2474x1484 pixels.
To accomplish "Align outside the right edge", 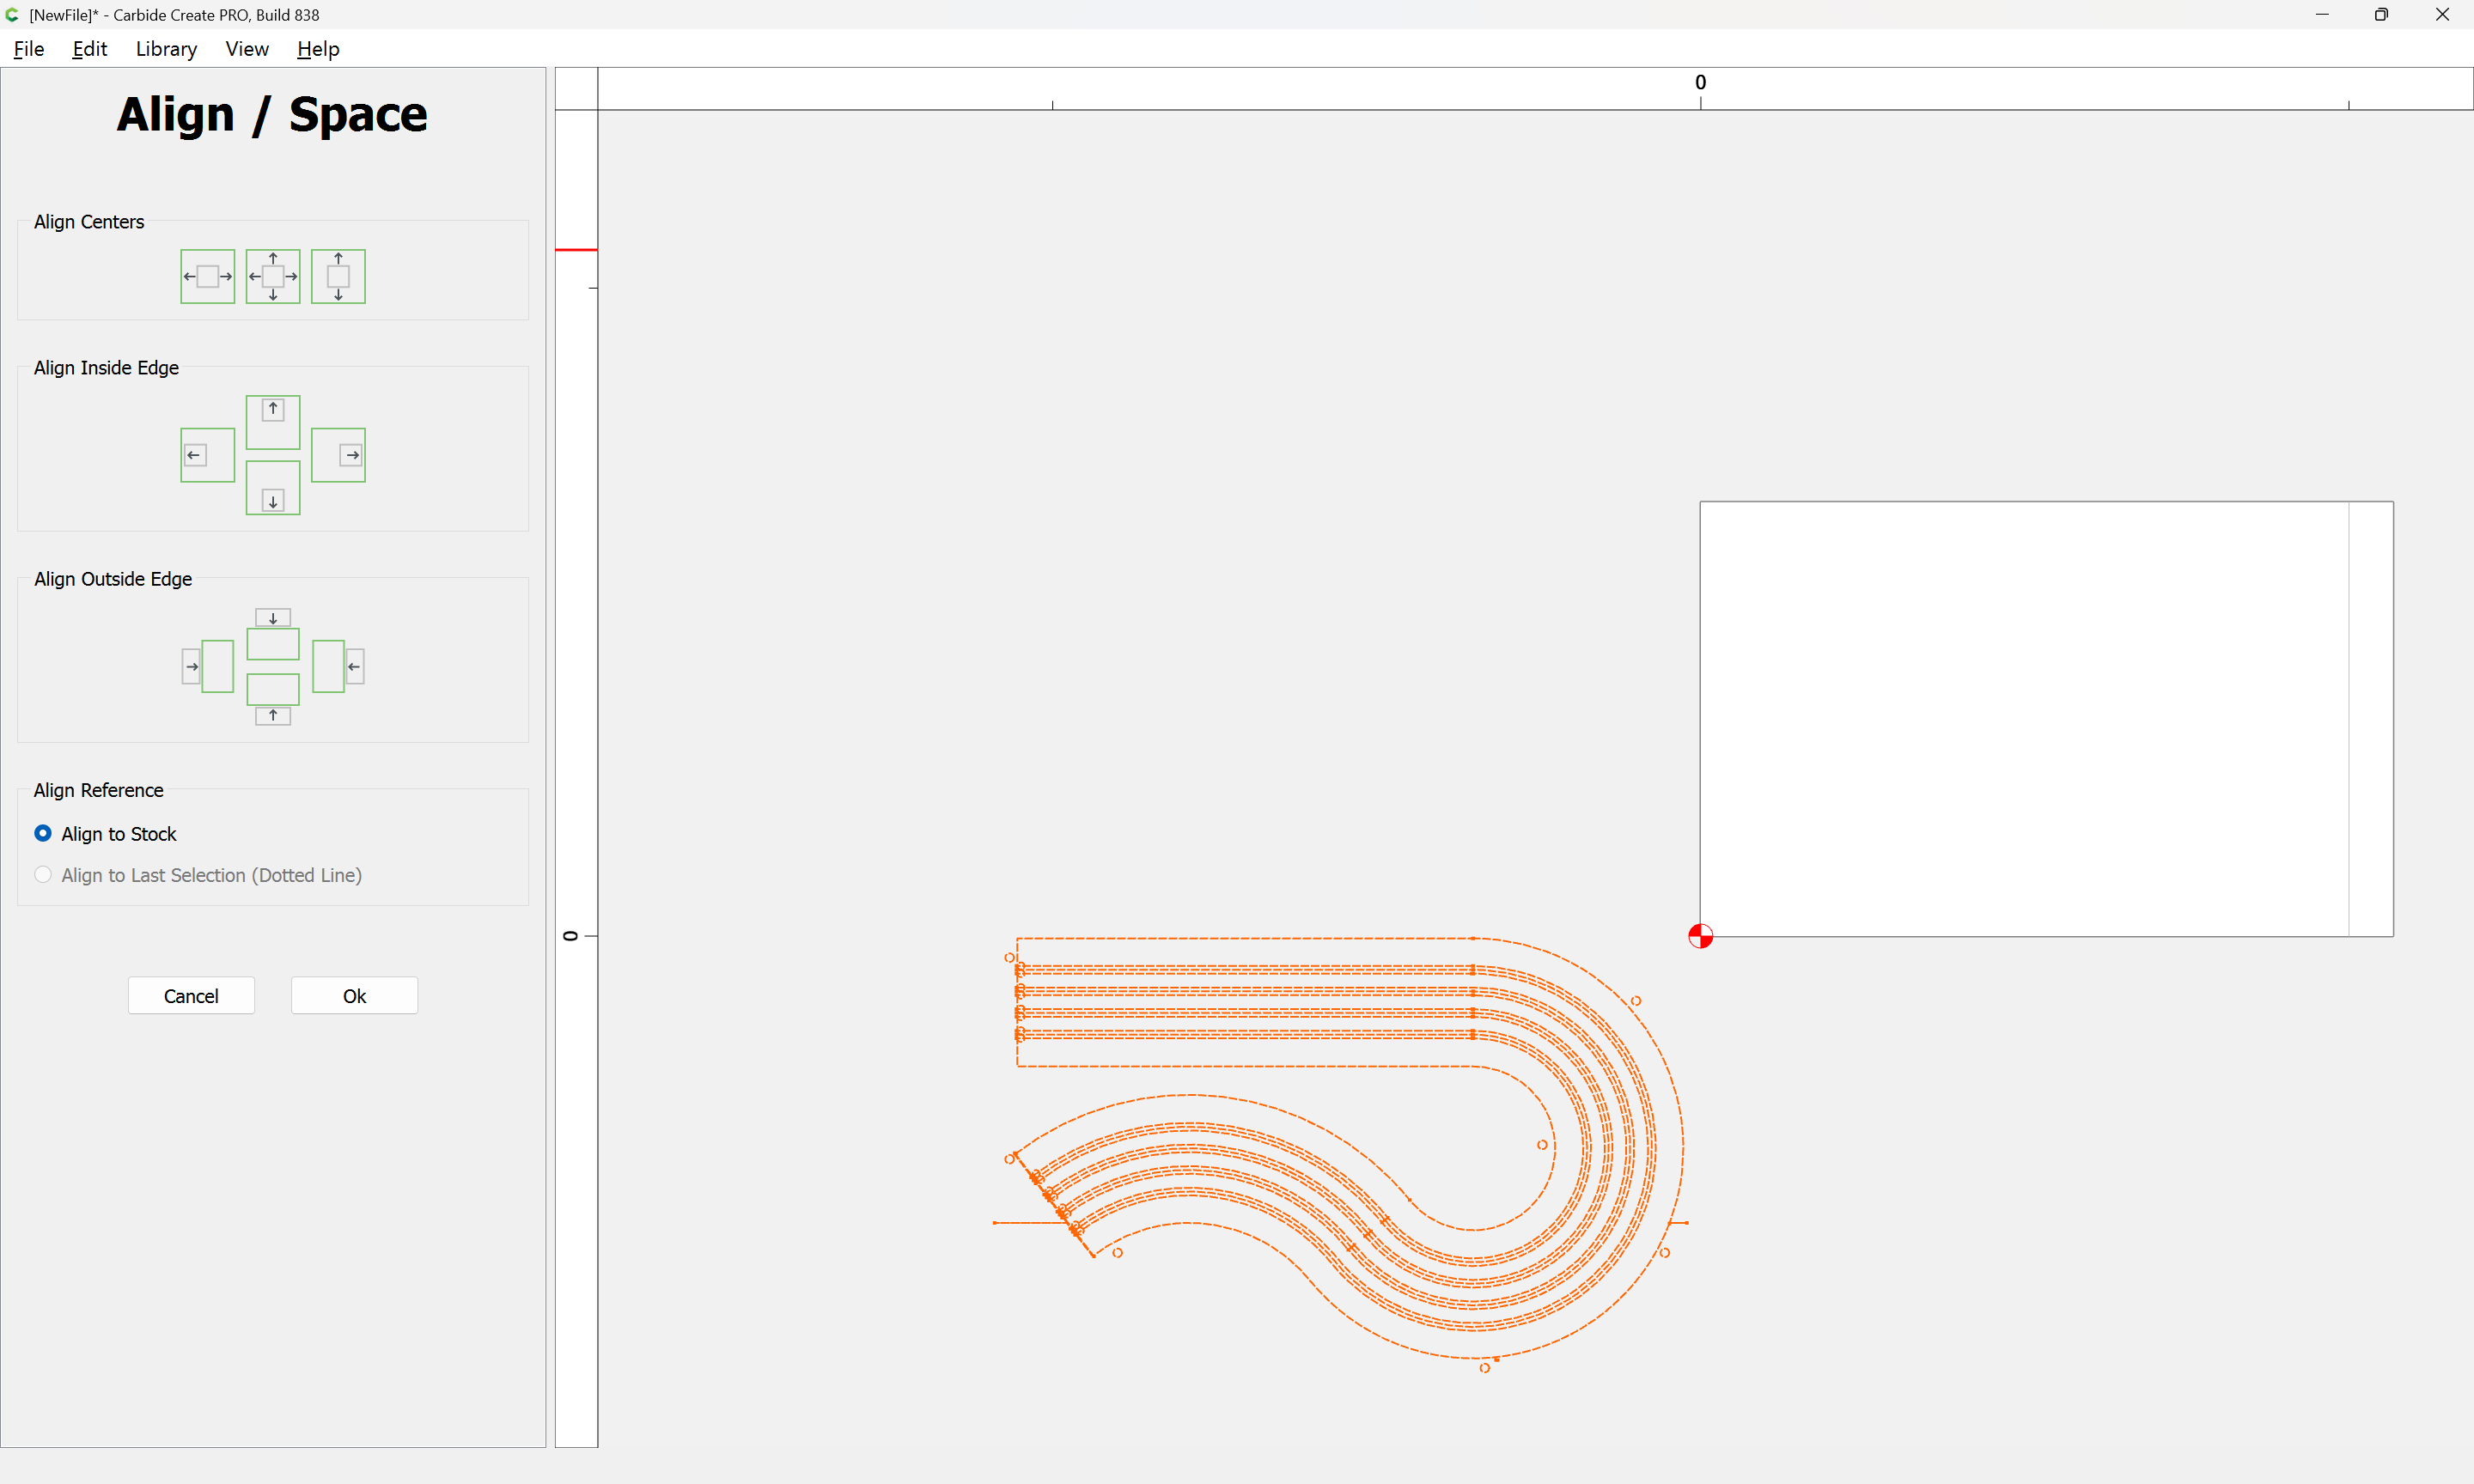I will point(338,666).
